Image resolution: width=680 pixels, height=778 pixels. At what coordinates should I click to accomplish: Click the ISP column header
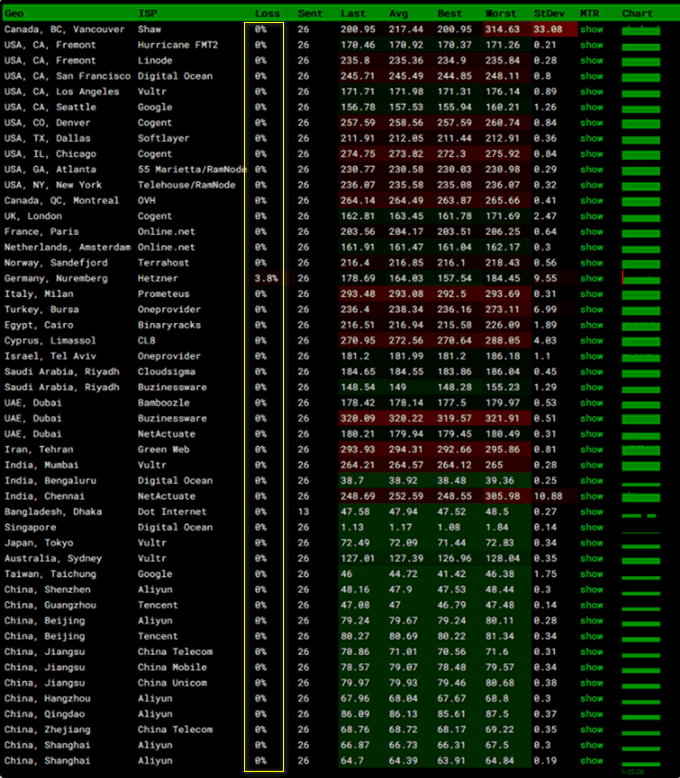pos(147,14)
